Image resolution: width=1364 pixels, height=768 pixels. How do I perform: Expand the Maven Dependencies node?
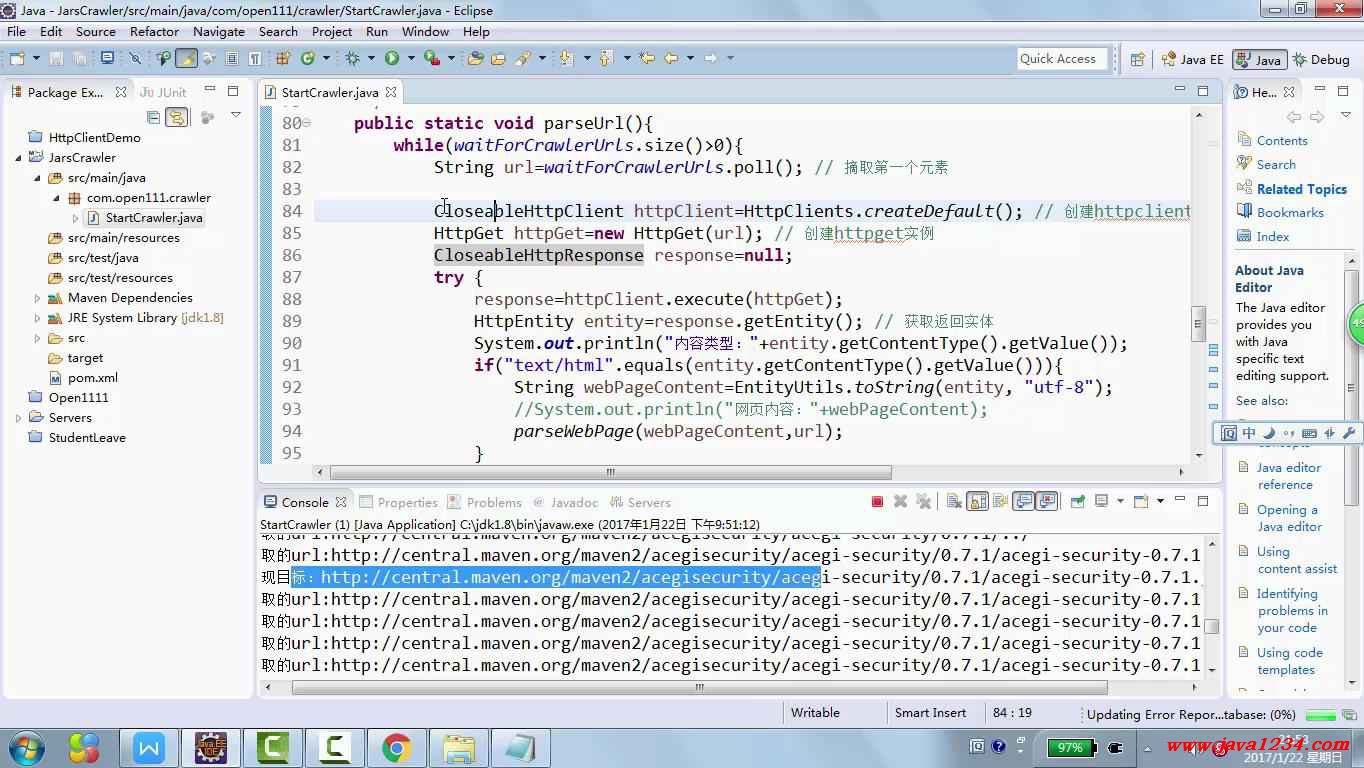tap(37, 298)
